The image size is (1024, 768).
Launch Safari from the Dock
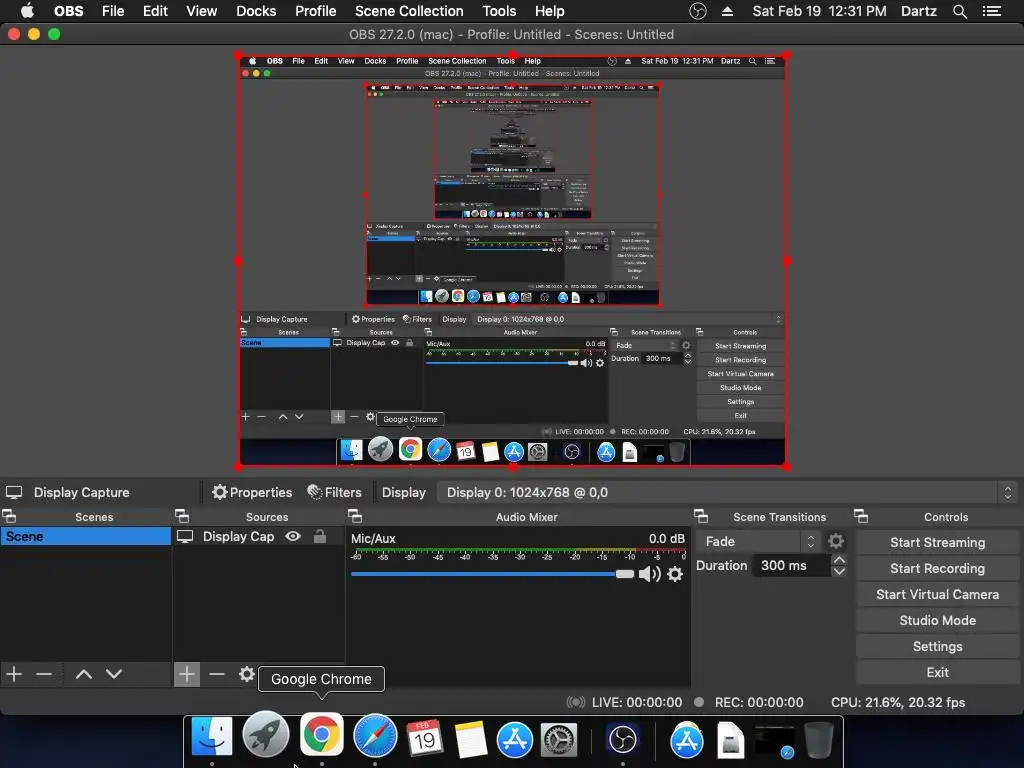(x=375, y=737)
